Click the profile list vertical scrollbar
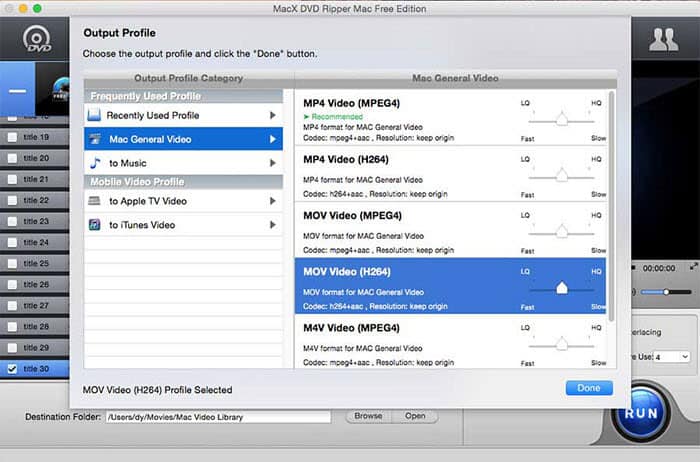The width and height of the screenshot is (700, 462). pos(611,205)
